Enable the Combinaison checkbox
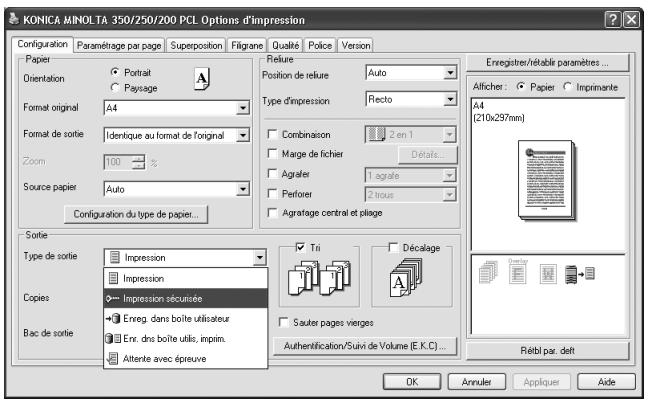The image size is (648, 400). click(x=272, y=134)
